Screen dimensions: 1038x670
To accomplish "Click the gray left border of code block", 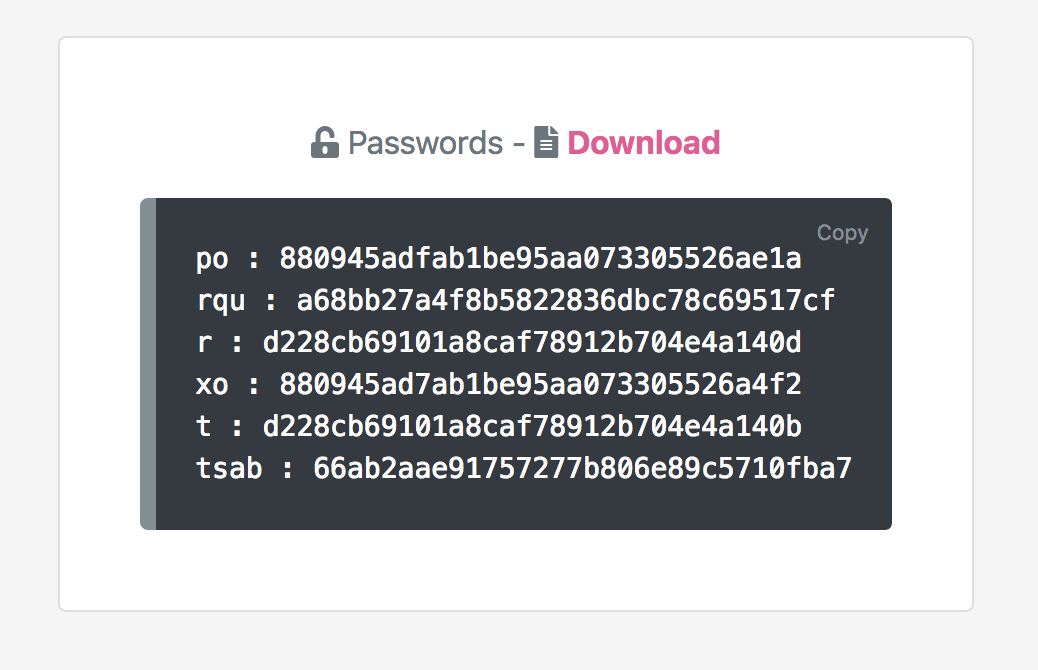I will click(x=148, y=363).
